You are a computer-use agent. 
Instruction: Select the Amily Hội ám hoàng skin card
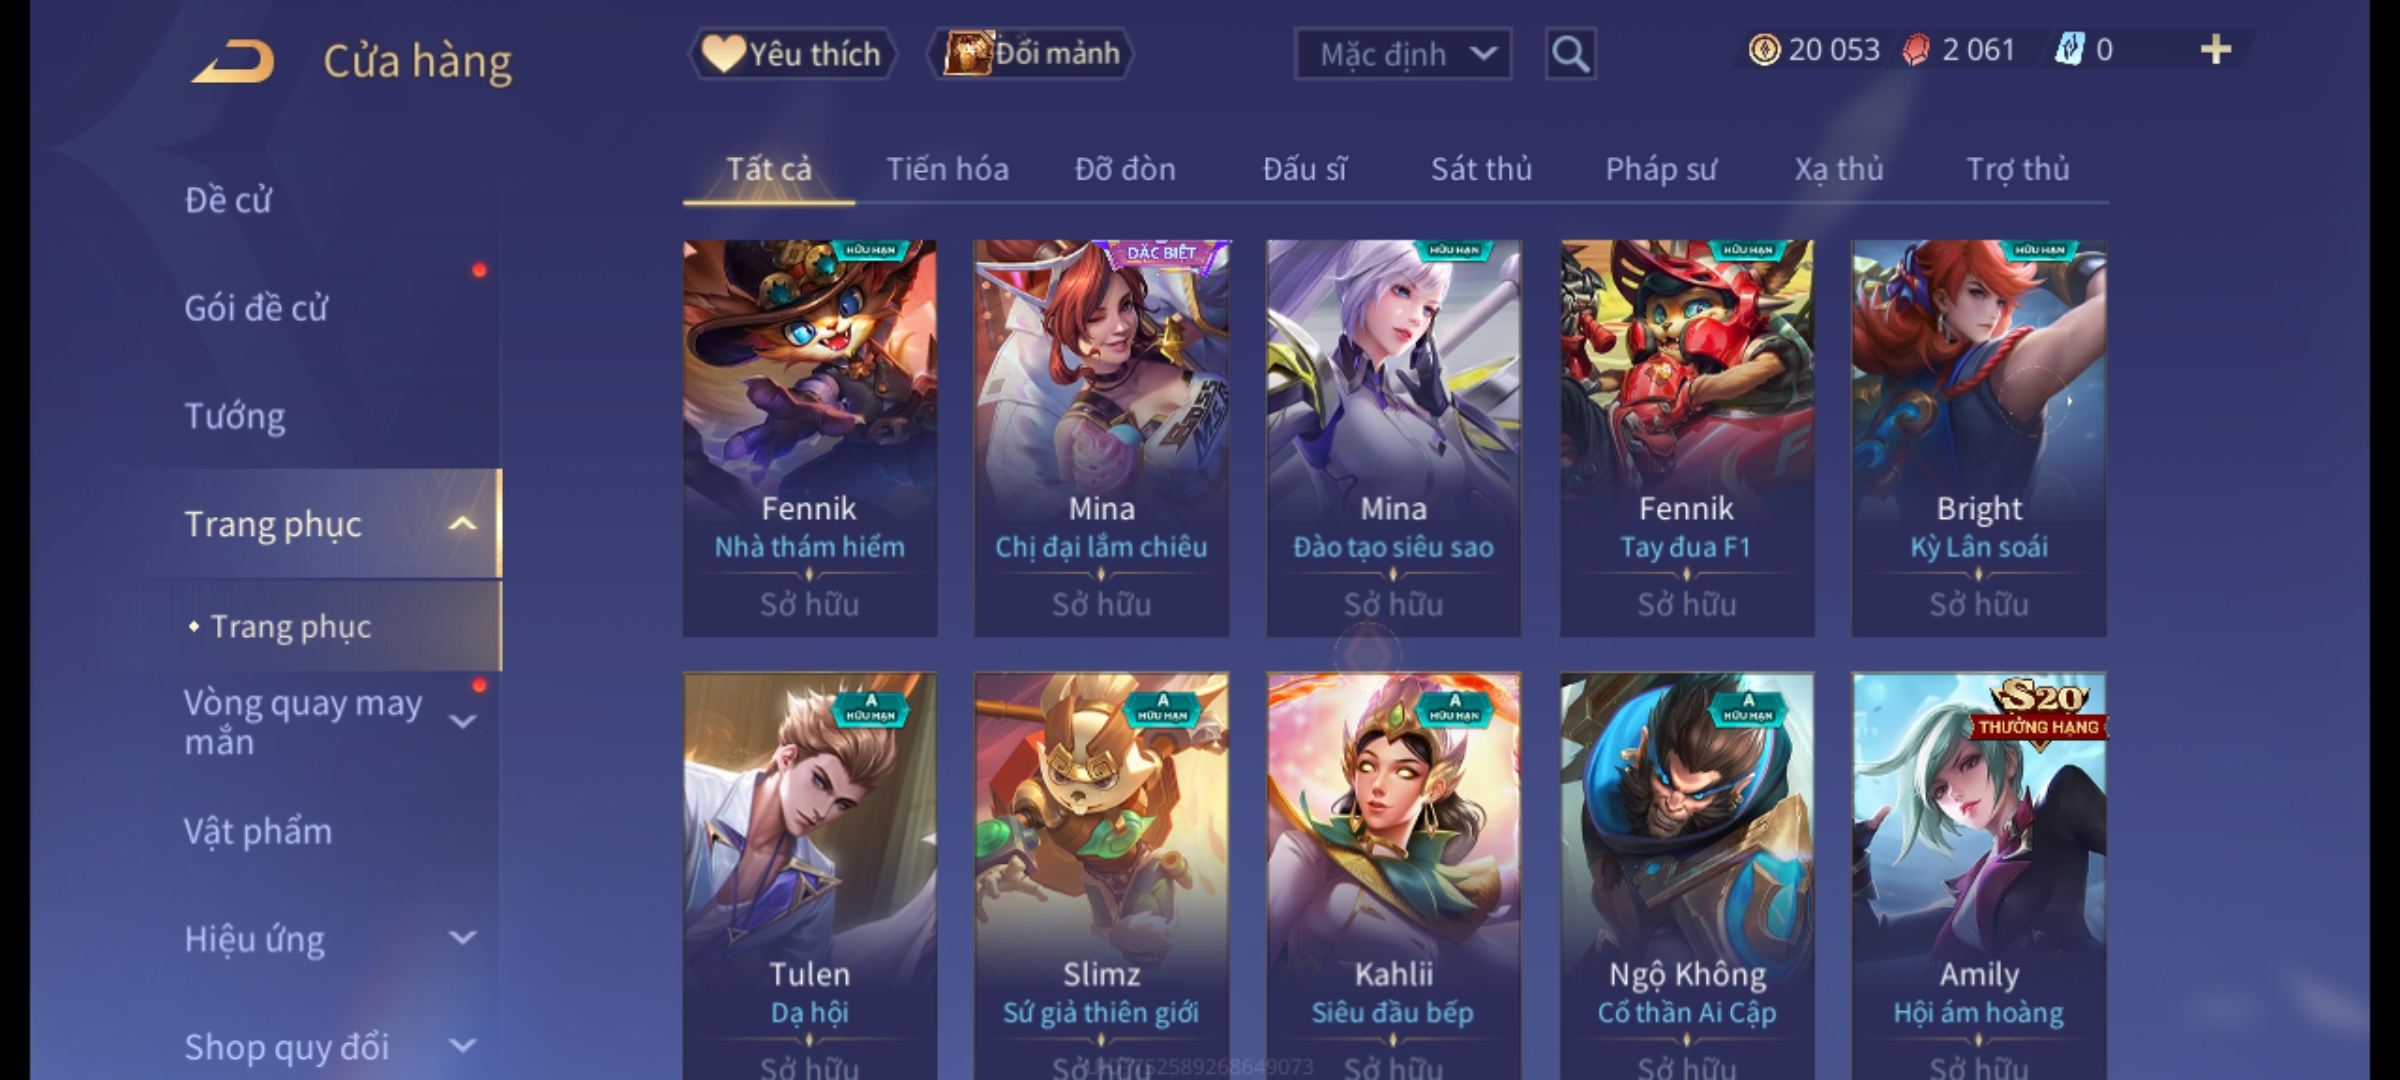[1979, 876]
